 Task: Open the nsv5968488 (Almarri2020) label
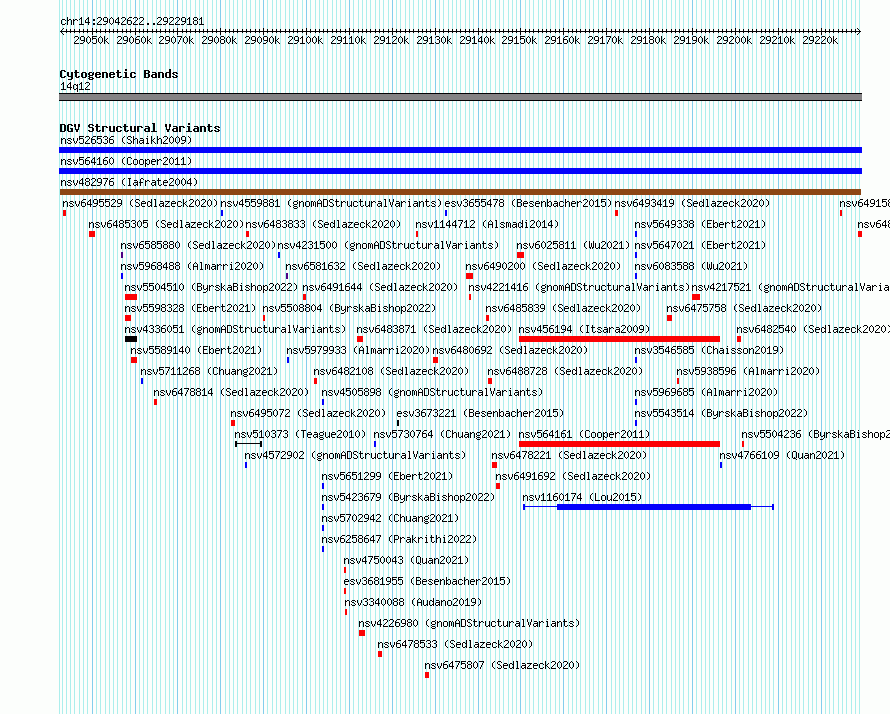[192, 266]
